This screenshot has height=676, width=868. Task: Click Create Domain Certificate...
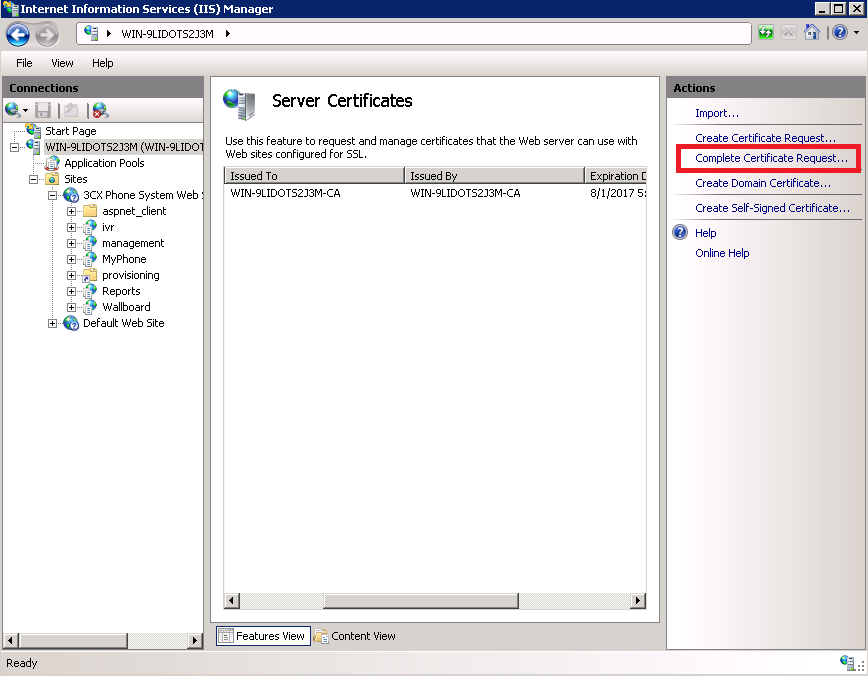tap(763, 183)
